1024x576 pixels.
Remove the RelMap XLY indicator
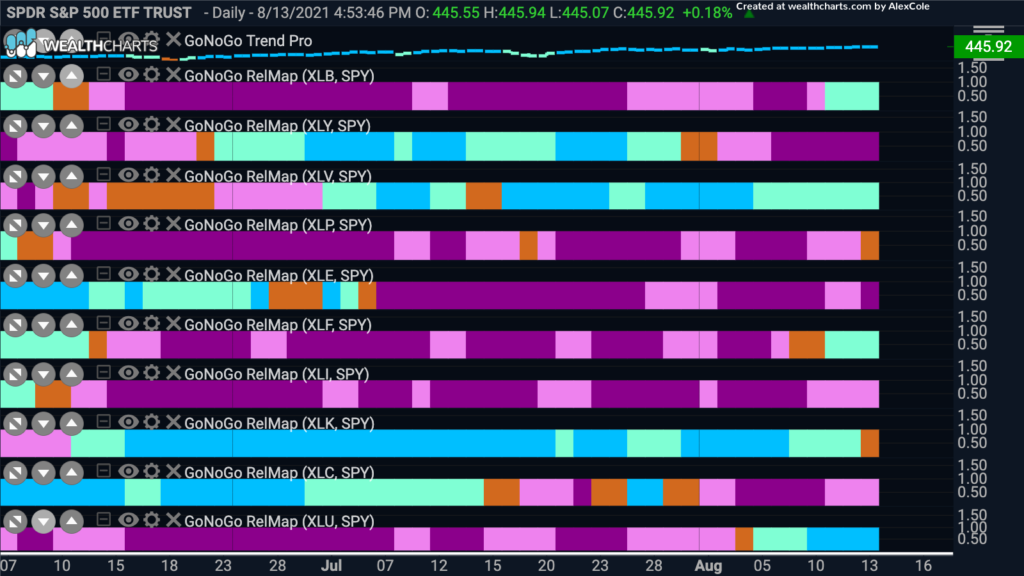point(173,124)
